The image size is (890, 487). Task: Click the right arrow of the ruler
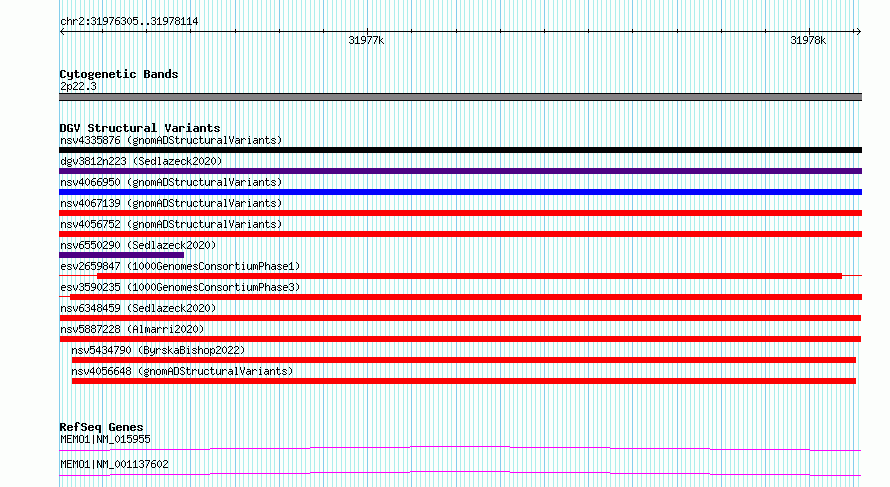858,32
